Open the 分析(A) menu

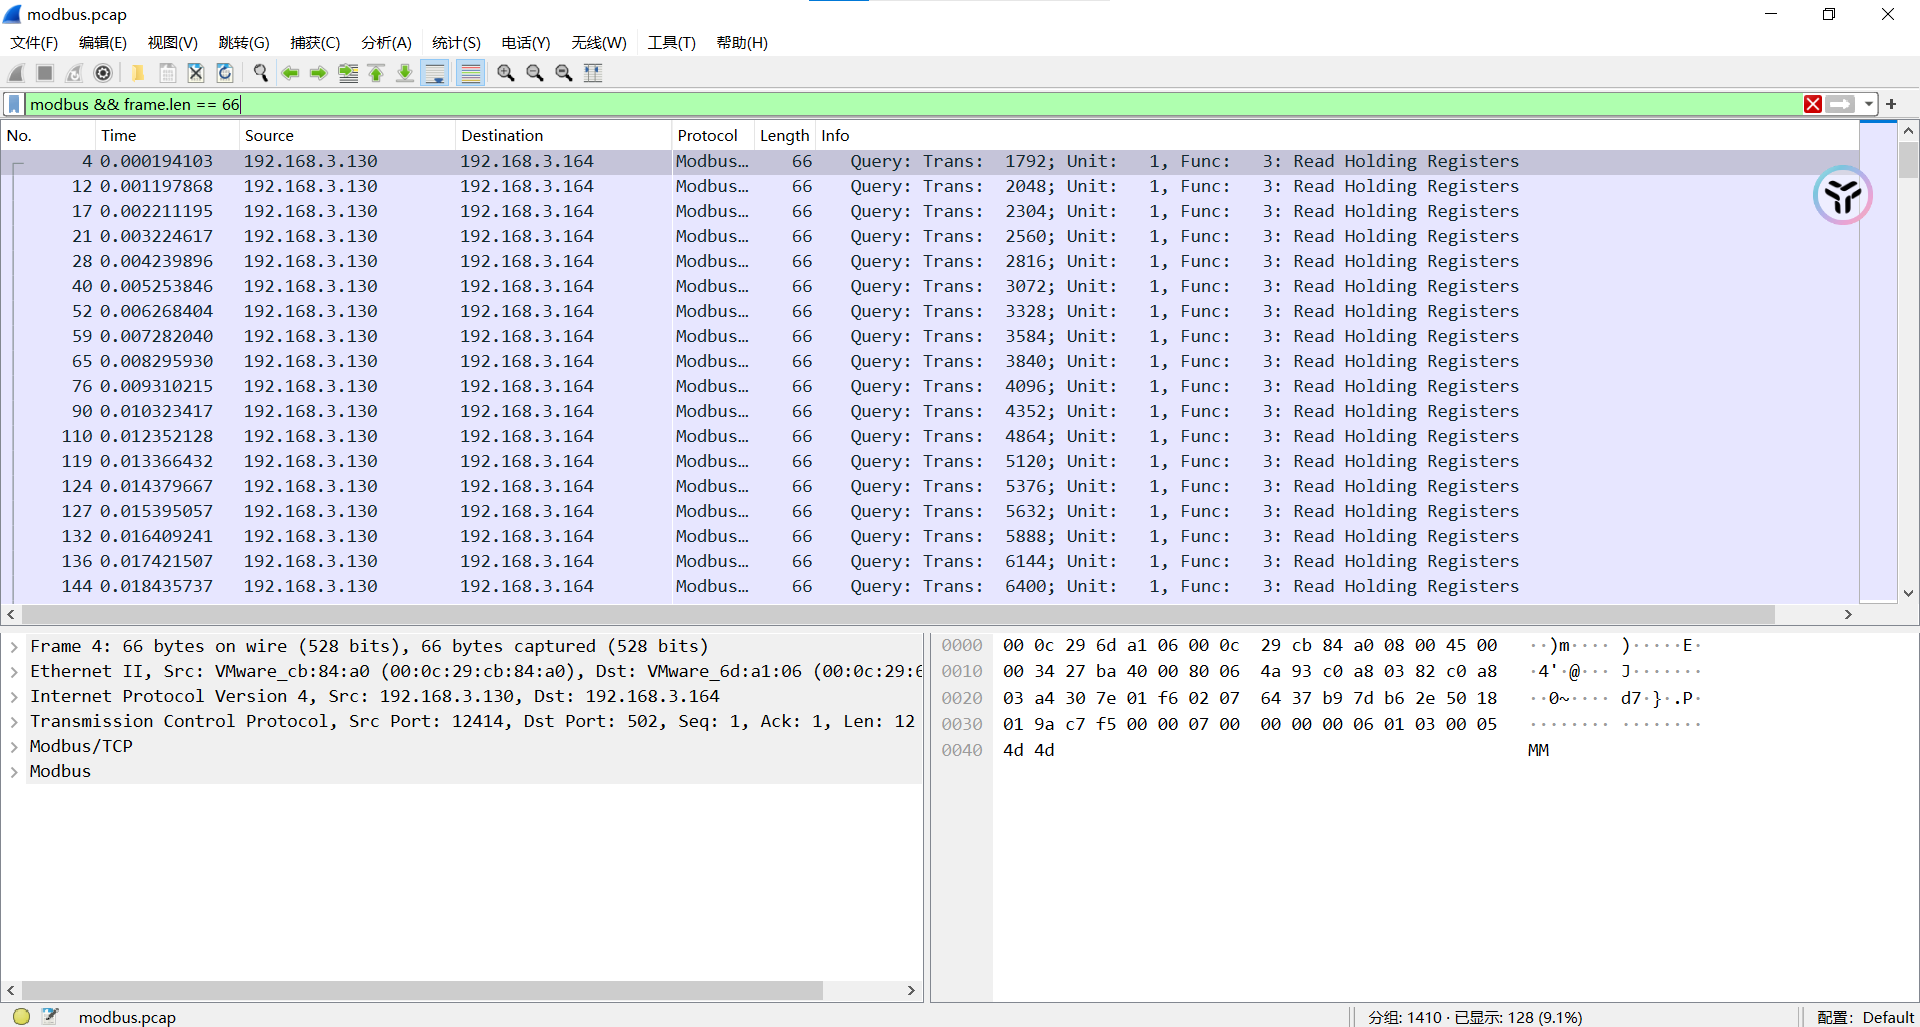click(386, 43)
